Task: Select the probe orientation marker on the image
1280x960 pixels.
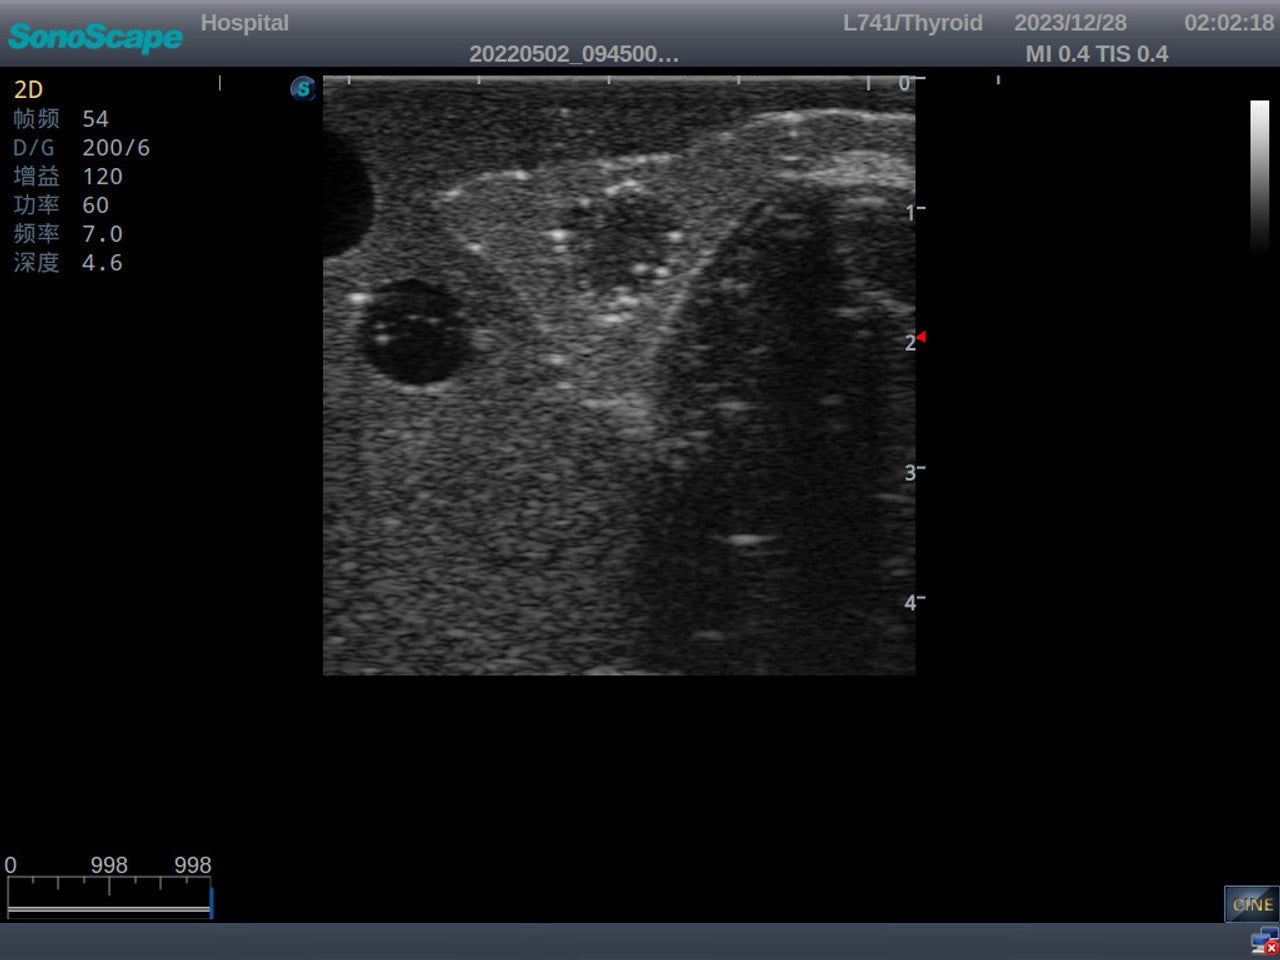Action: click(x=301, y=88)
